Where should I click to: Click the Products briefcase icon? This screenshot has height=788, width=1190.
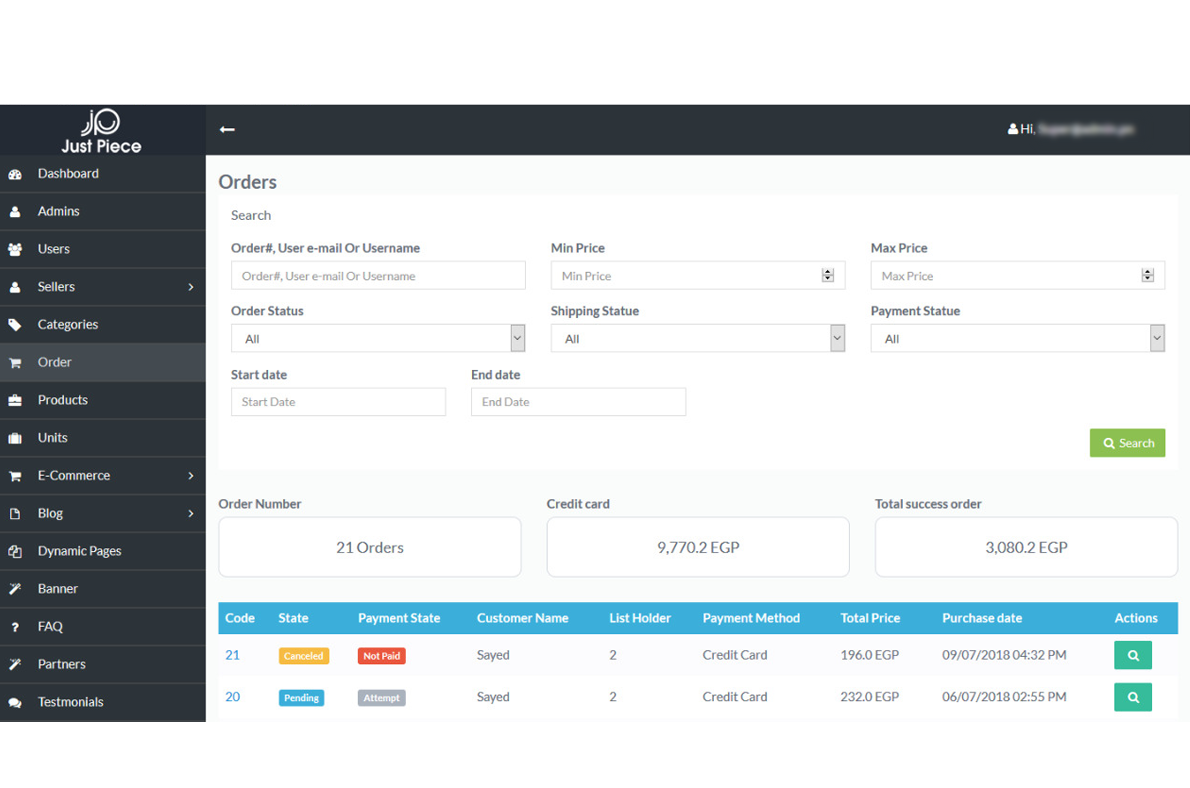pyautogui.click(x=15, y=400)
